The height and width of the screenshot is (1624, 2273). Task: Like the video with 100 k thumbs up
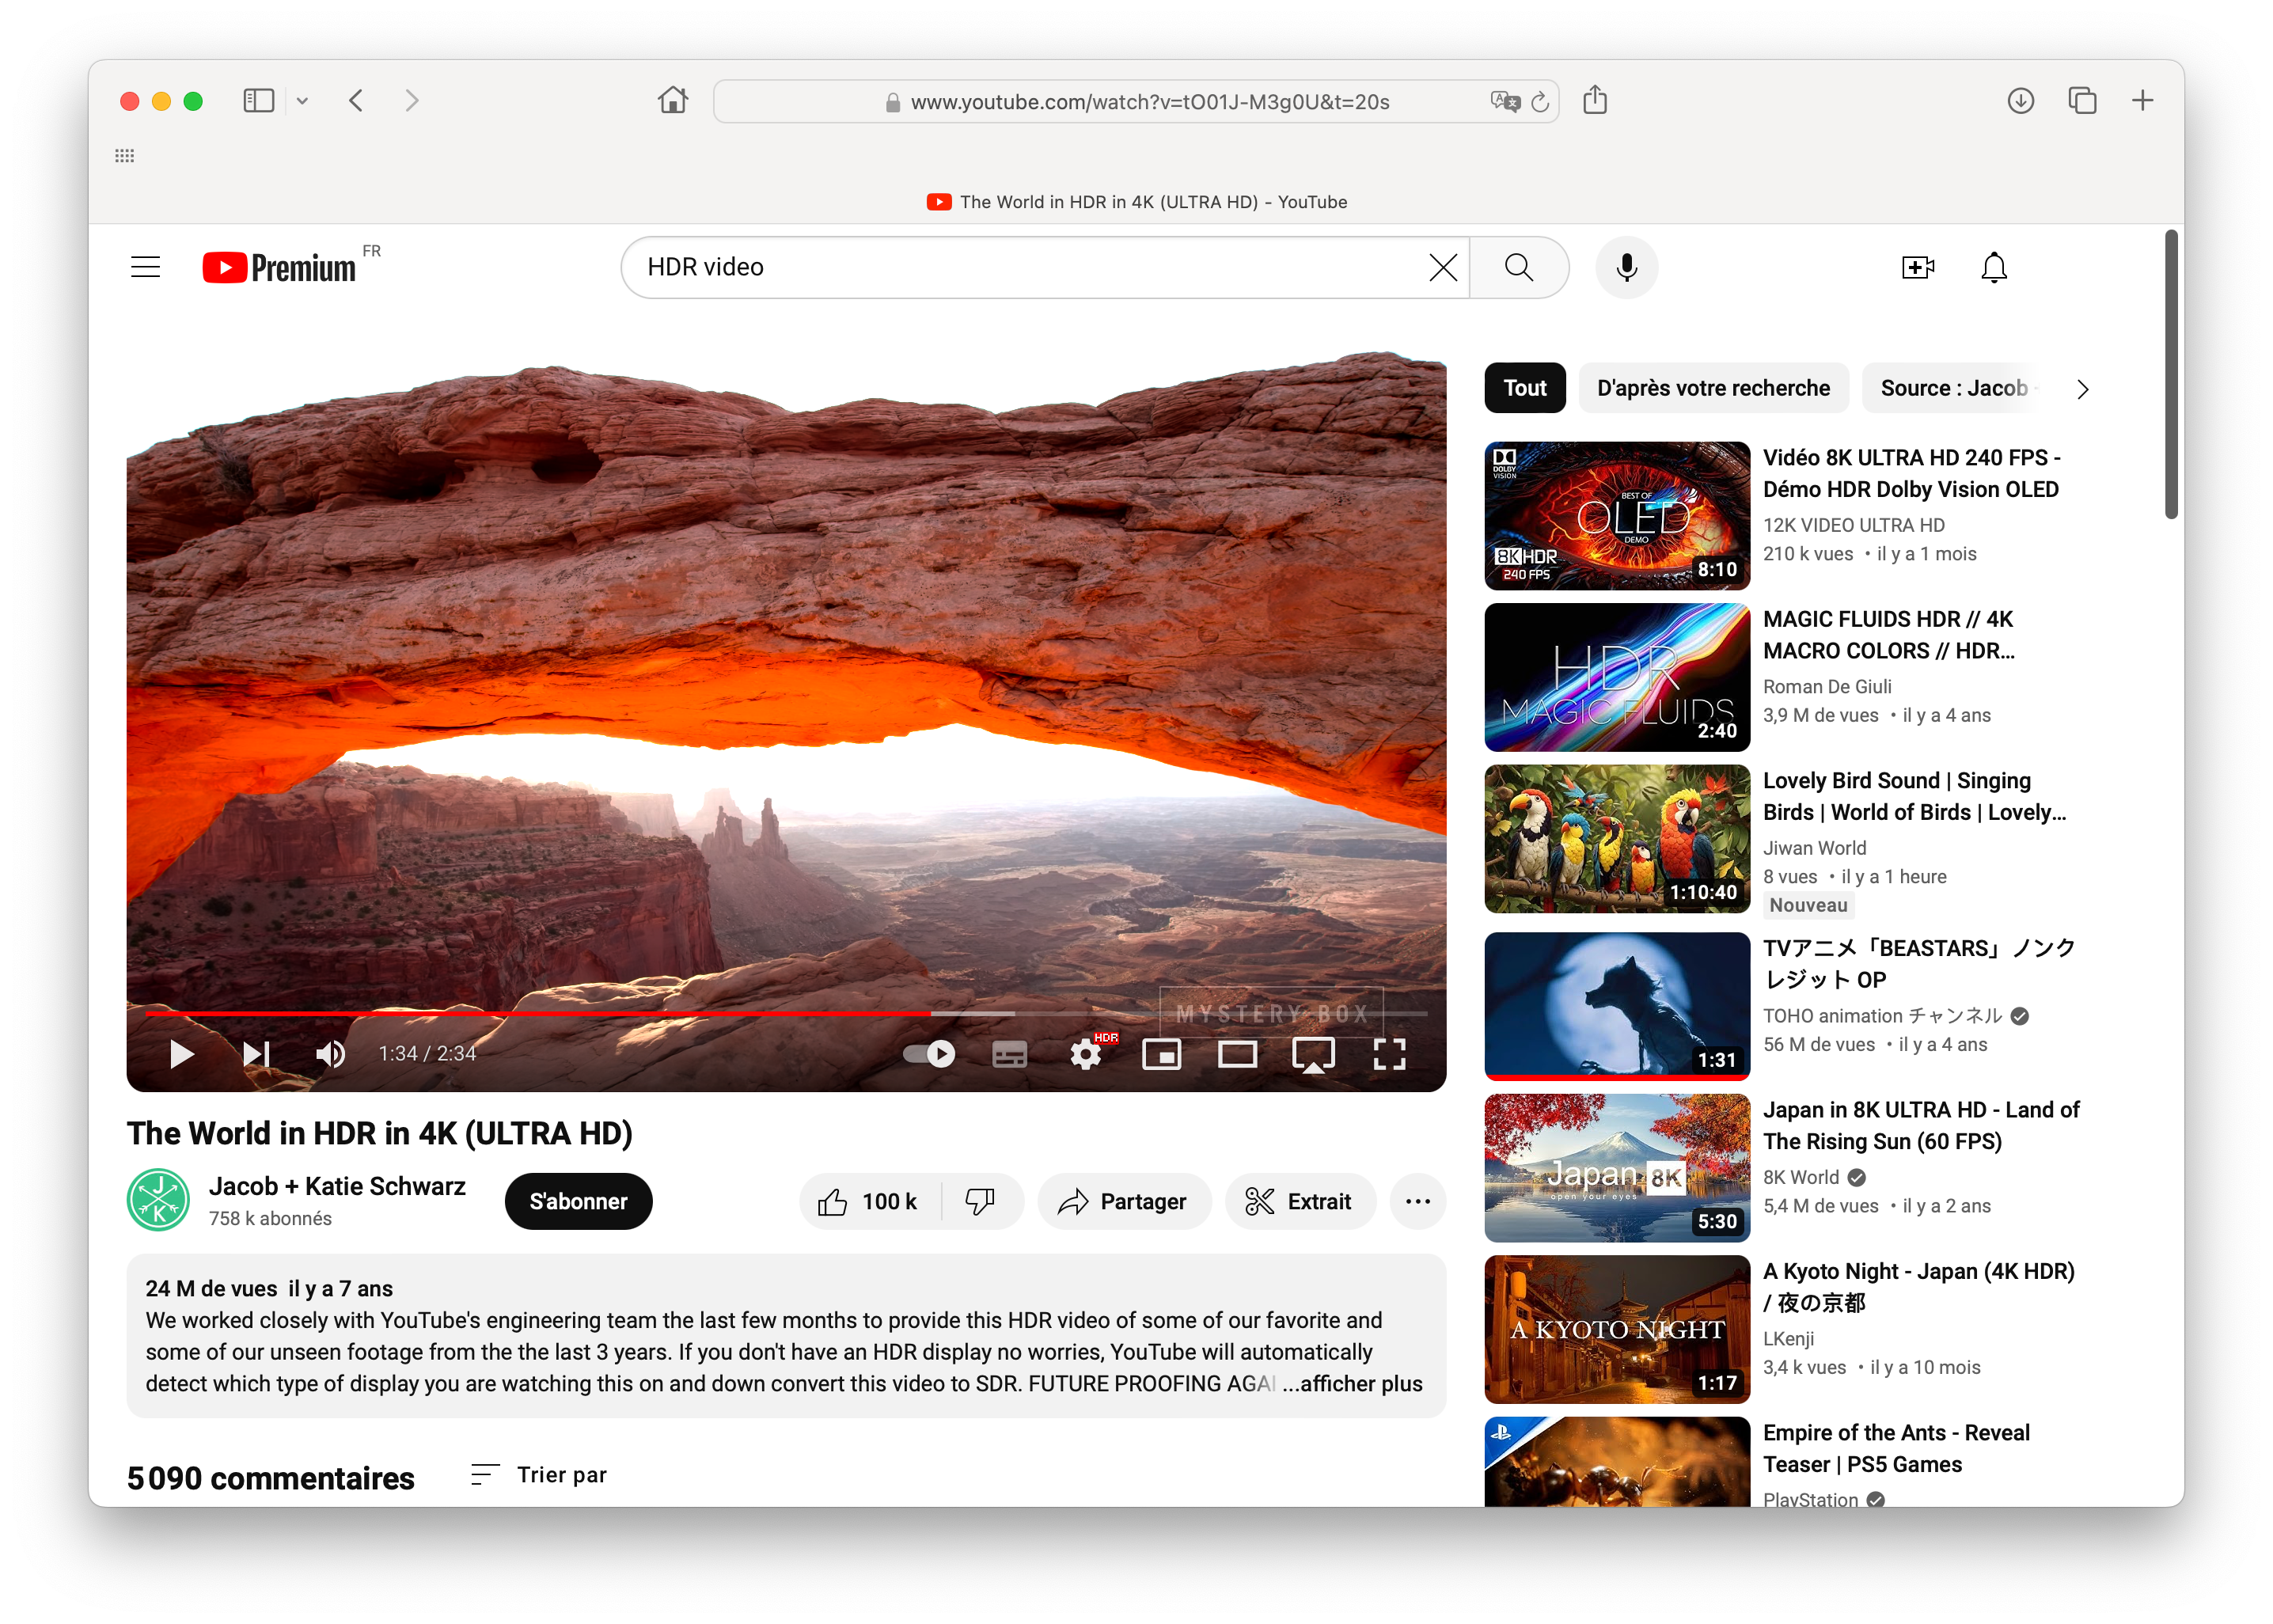pos(869,1201)
